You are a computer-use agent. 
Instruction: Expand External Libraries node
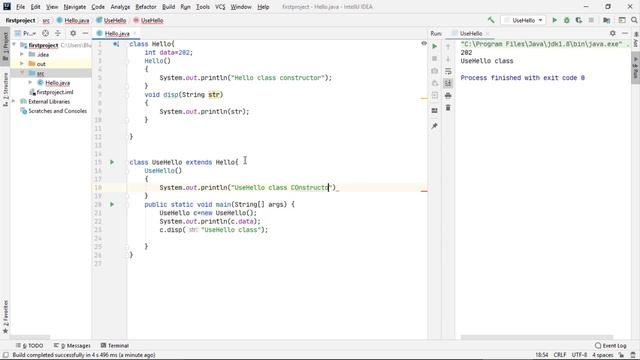point(14,101)
